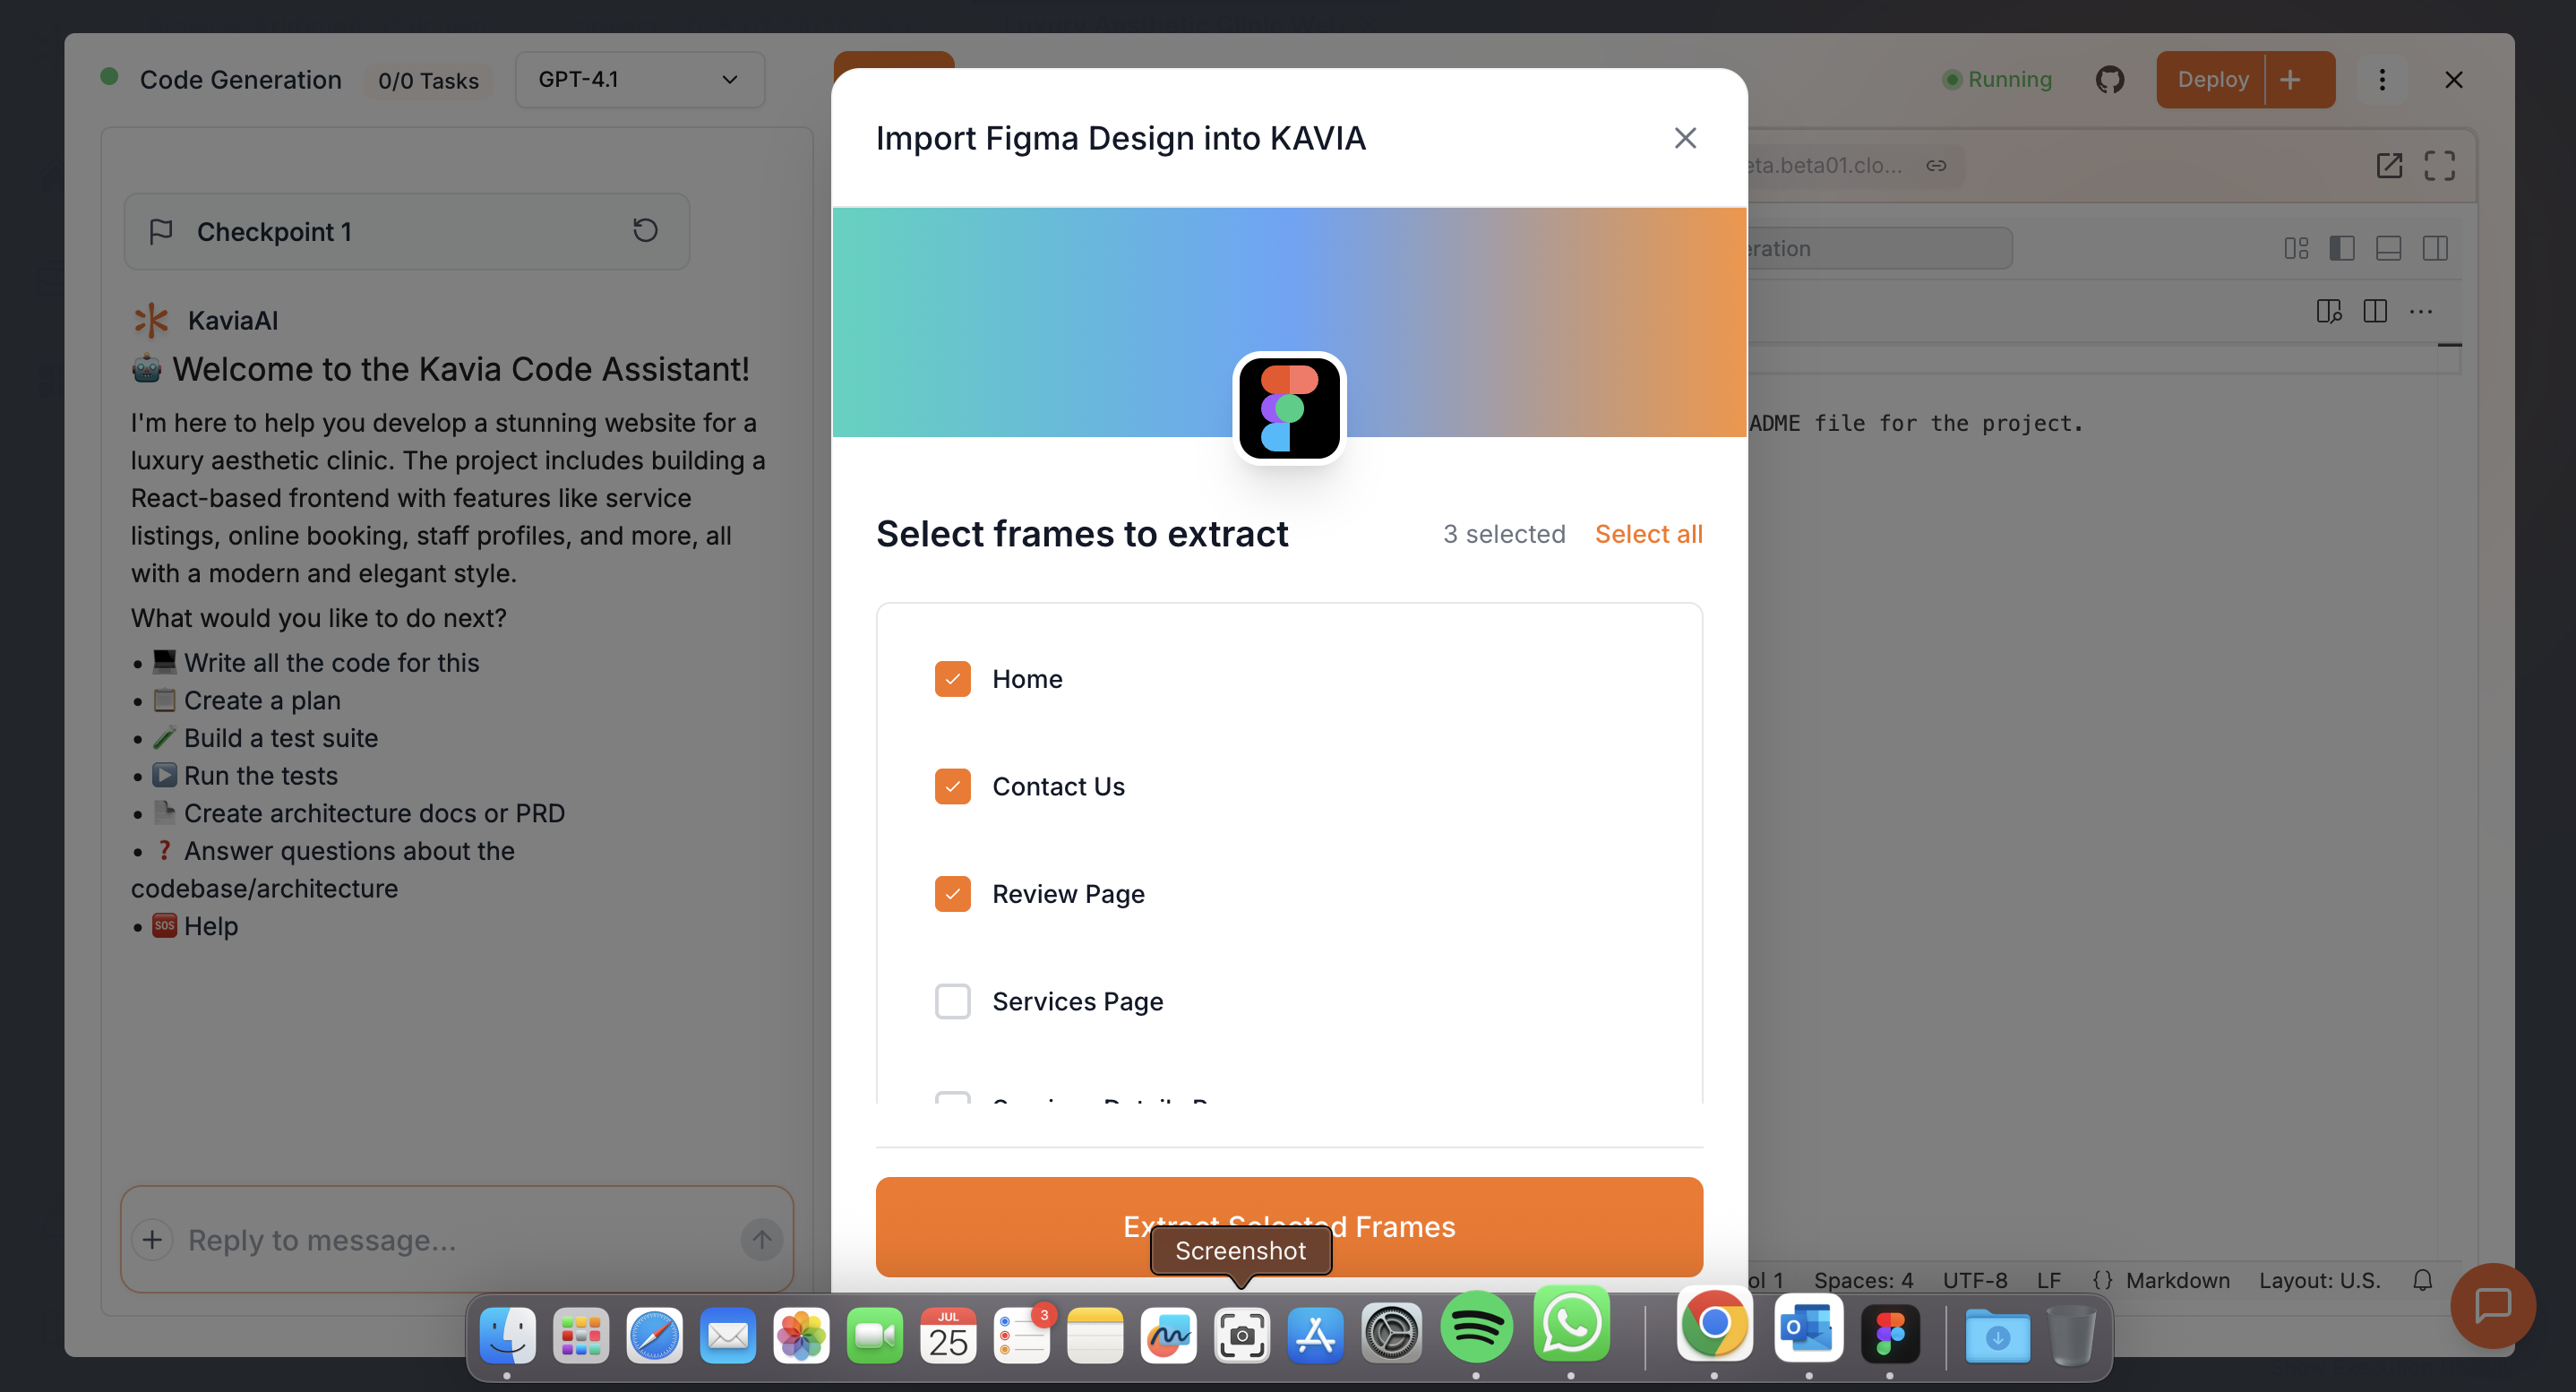The height and width of the screenshot is (1392, 2576).
Task: Click the customize layout icon
Action: point(2297,248)
